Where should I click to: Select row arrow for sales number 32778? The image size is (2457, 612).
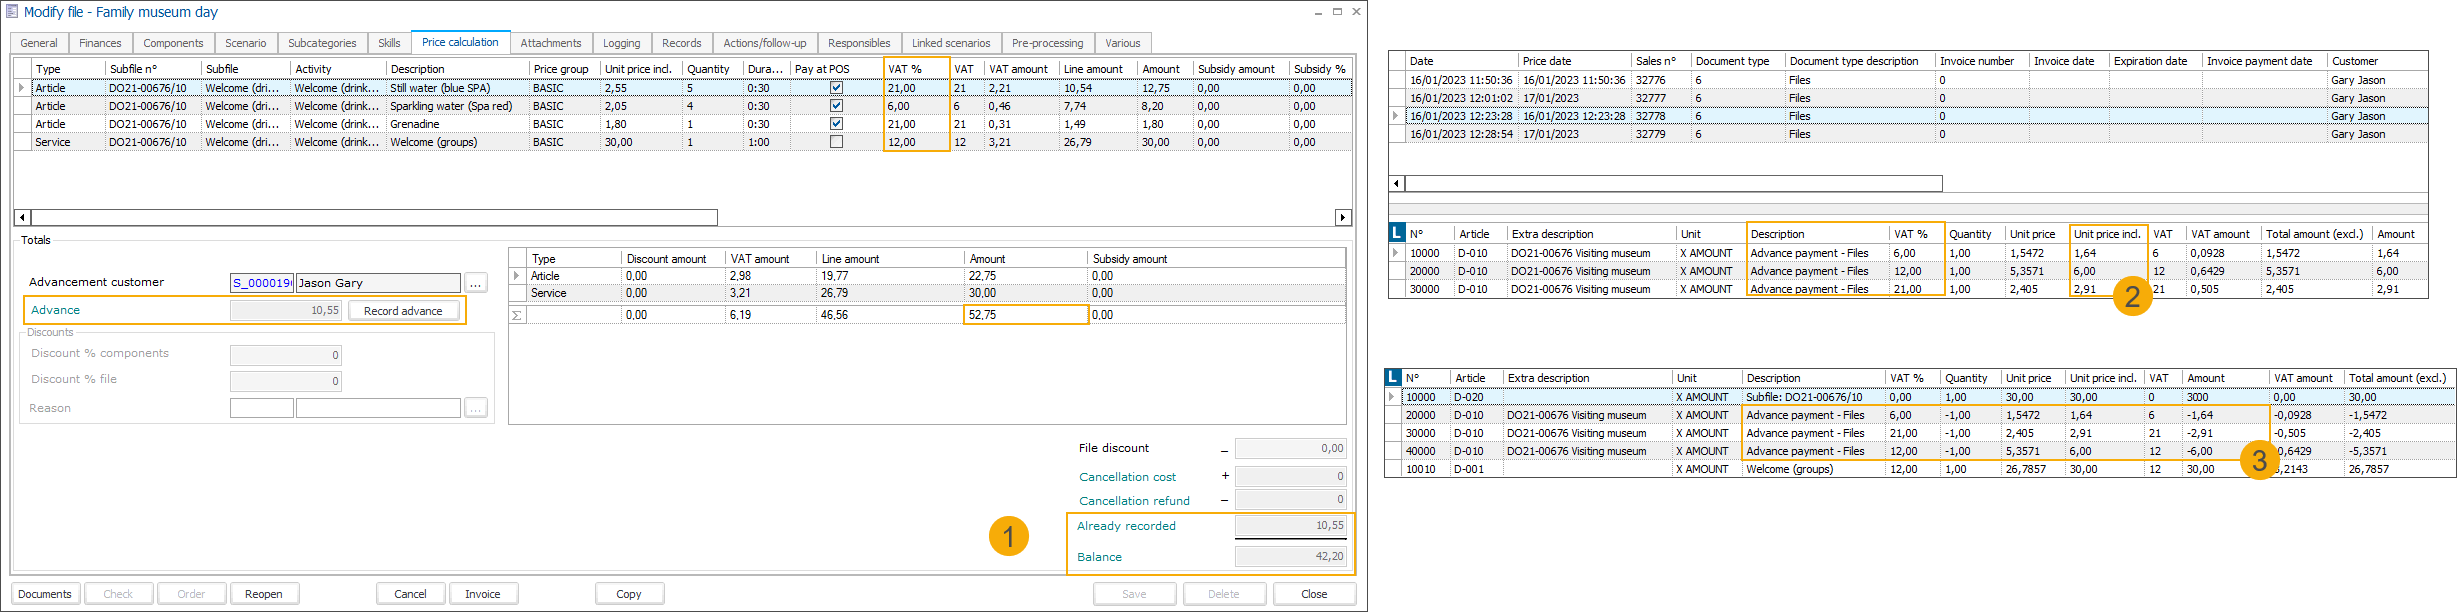tap(1396, 116)
